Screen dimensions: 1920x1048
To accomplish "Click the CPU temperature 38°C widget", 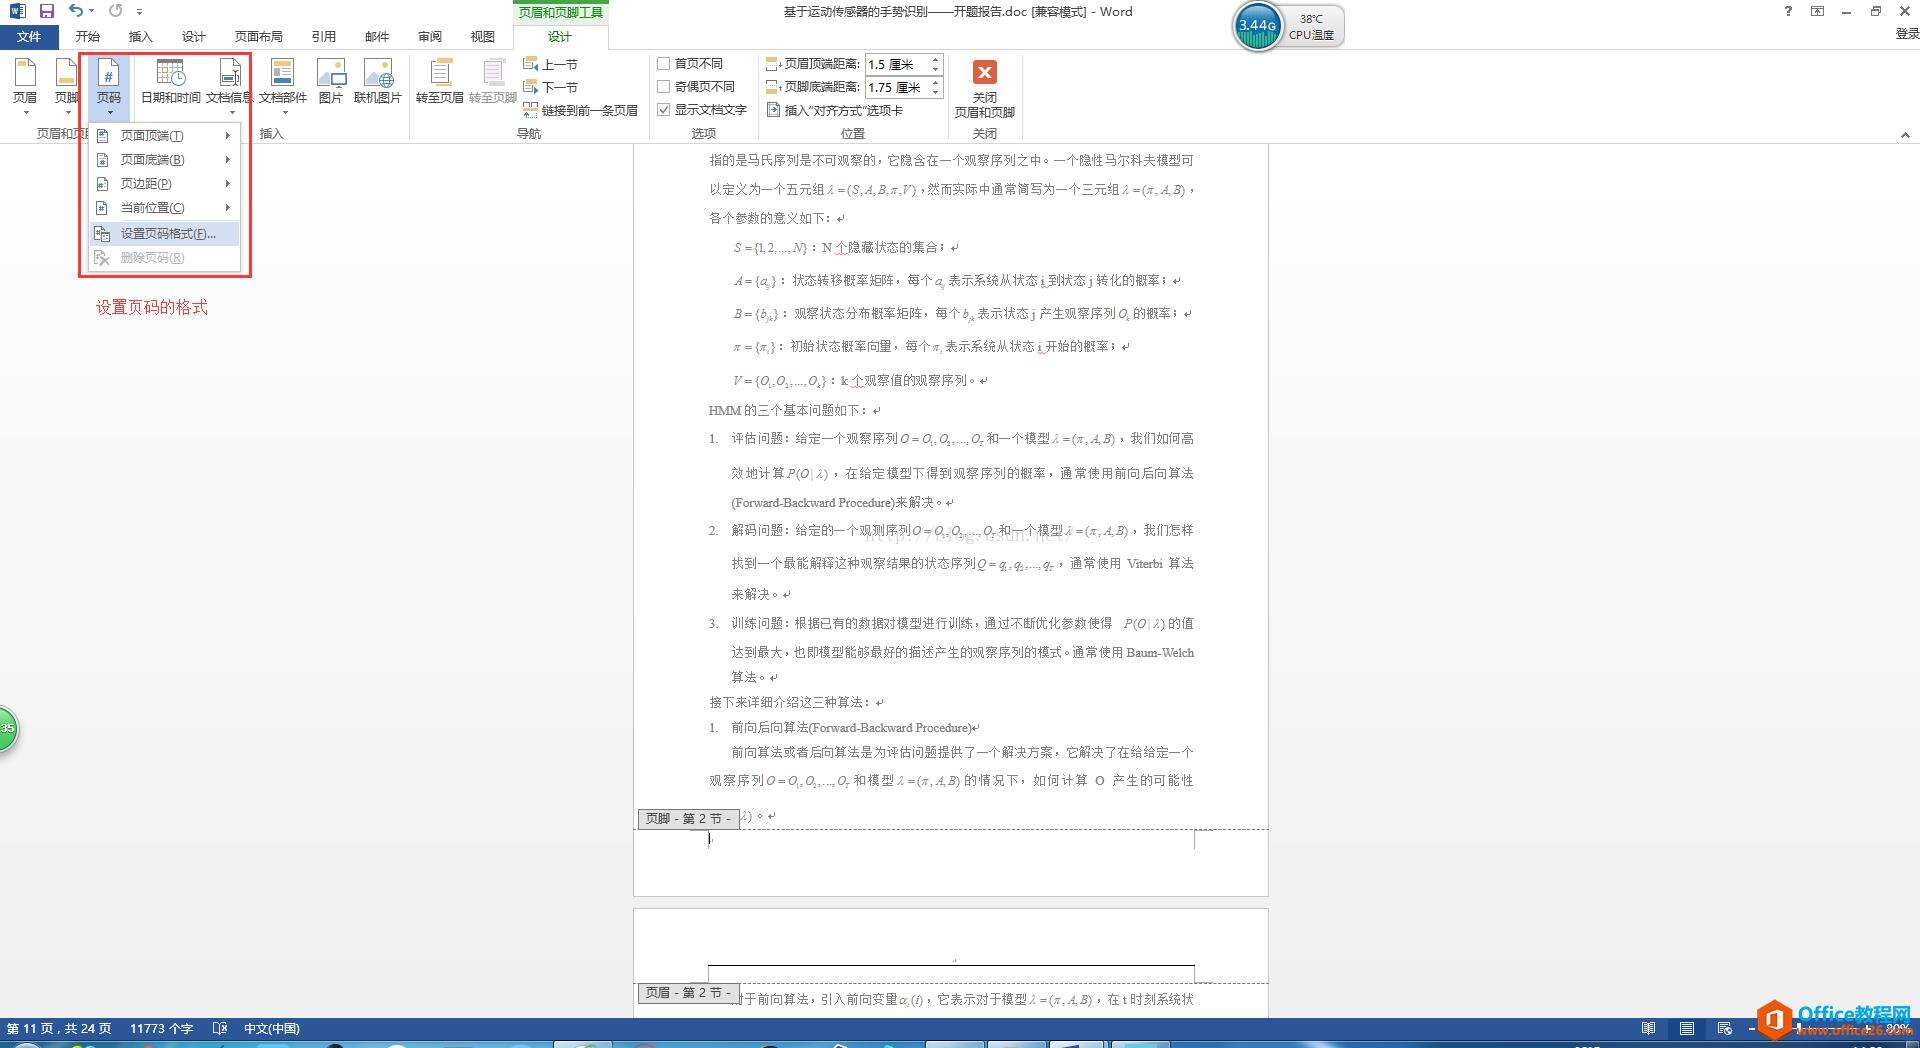I will click(x=1311, y=27).
